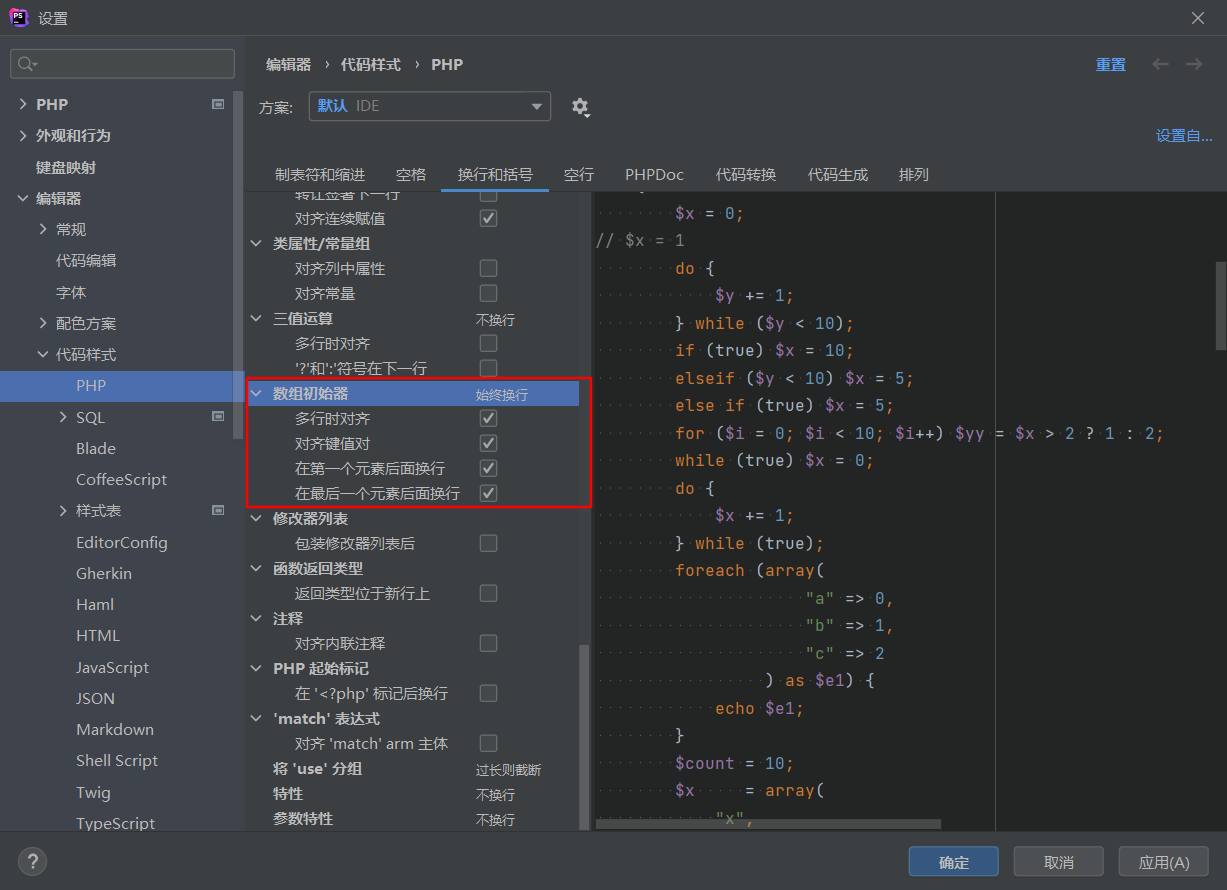Screen dimensions: 1227x890
Task: Collapse 代码样式 tree node
Action: pyautogui.click(x=43, y=354)
